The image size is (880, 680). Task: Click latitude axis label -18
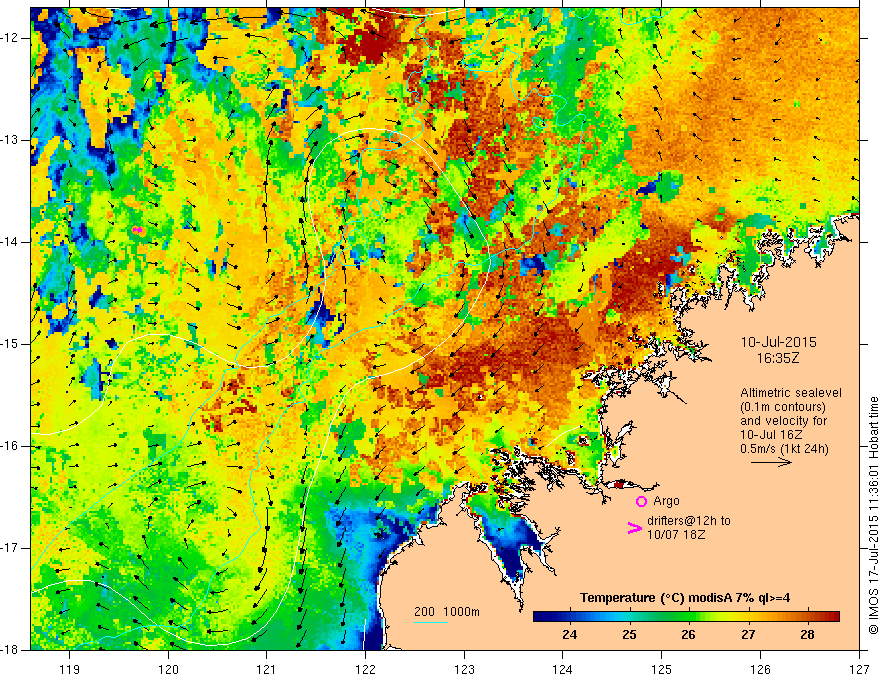[11, 650]
